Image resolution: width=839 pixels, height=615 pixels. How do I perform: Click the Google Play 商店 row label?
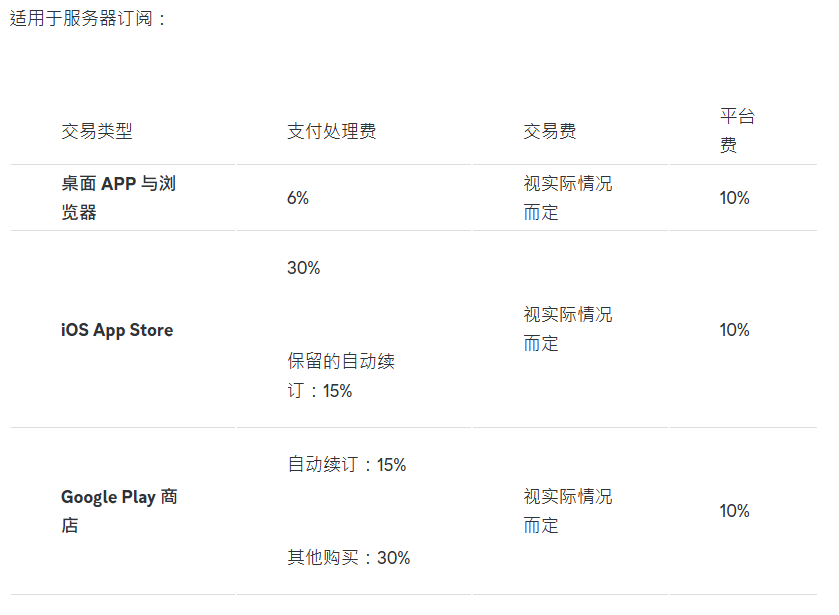pyautogui.click(x=119, y=511)
